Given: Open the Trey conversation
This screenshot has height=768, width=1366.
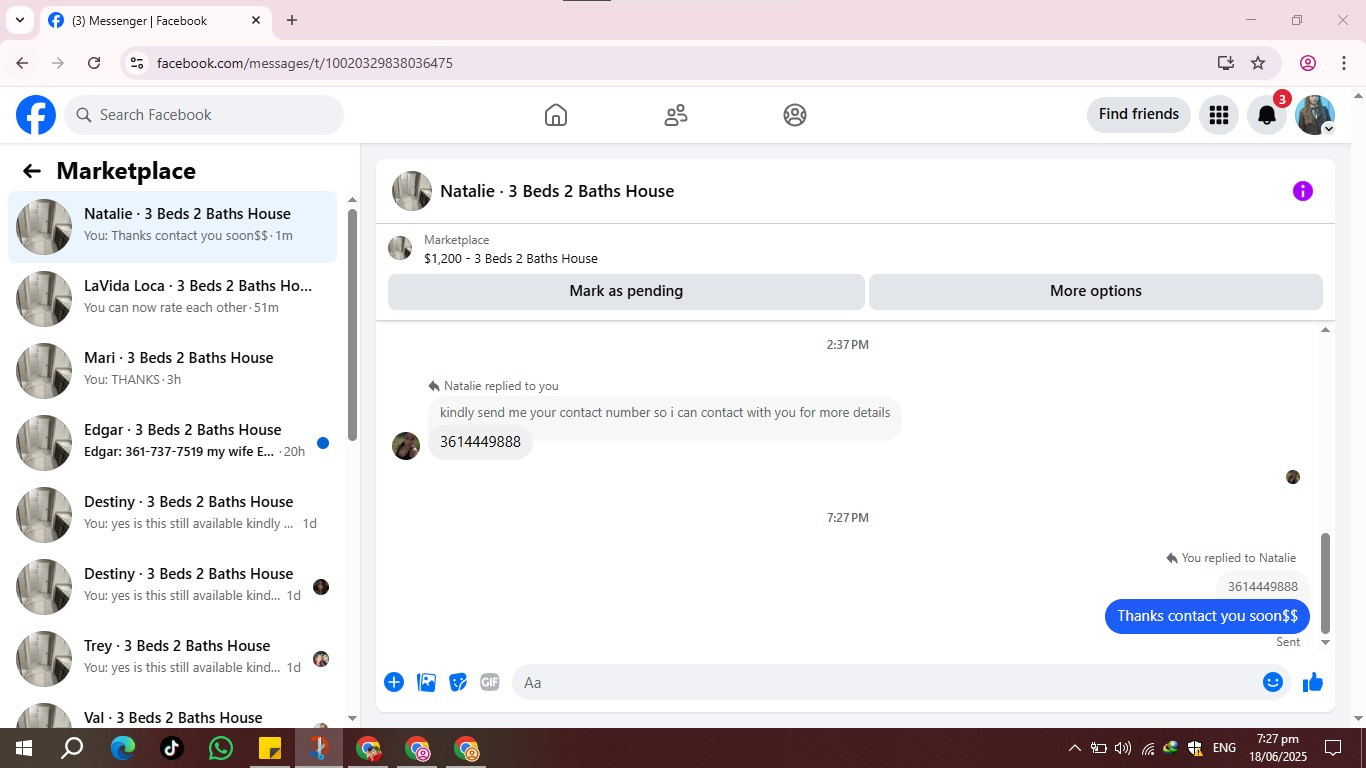Looking at the screenshot, I should coord(172,659).
